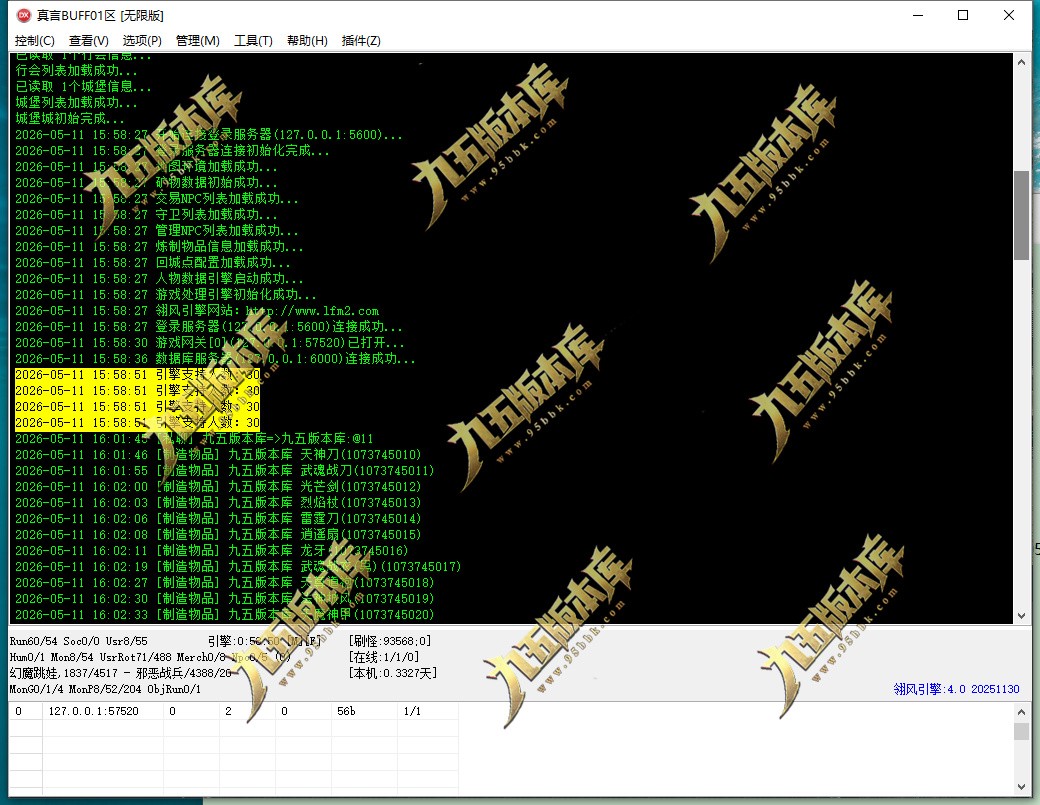Click log line 武魂战刀(1073745011)
1040x805 pixels.
[x=224, y=471]
